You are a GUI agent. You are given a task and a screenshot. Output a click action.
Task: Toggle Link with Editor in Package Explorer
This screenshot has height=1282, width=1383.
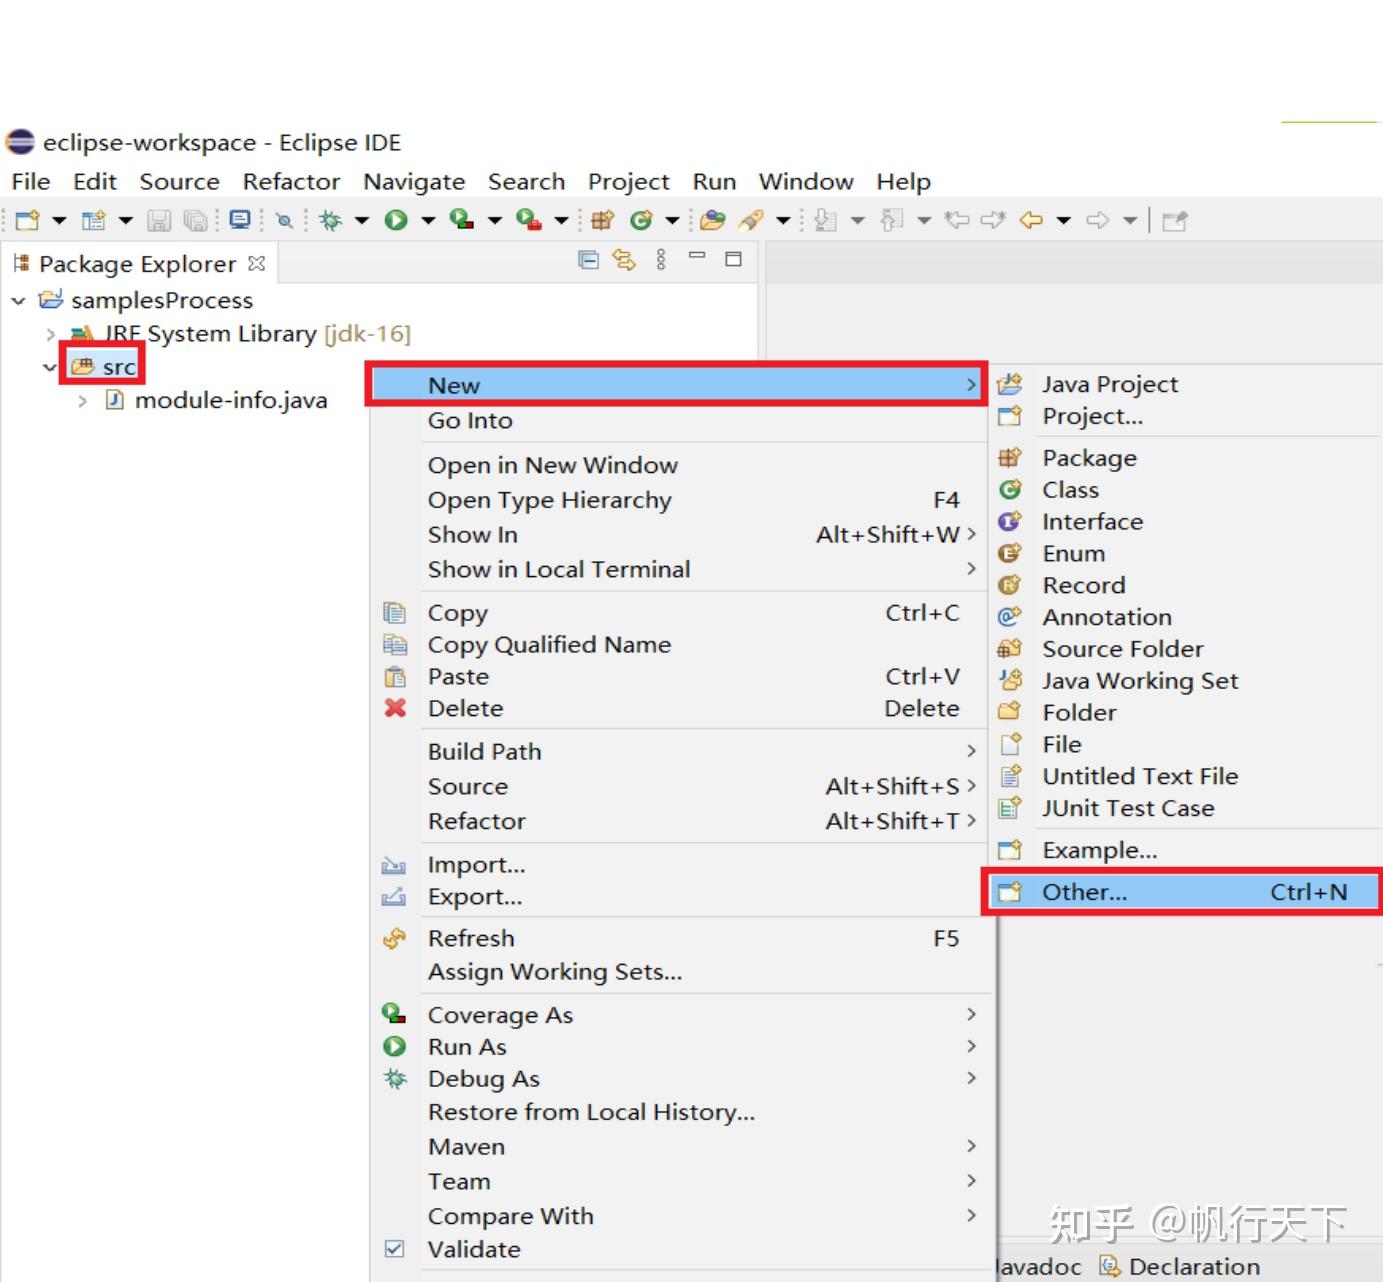point(624,260)
